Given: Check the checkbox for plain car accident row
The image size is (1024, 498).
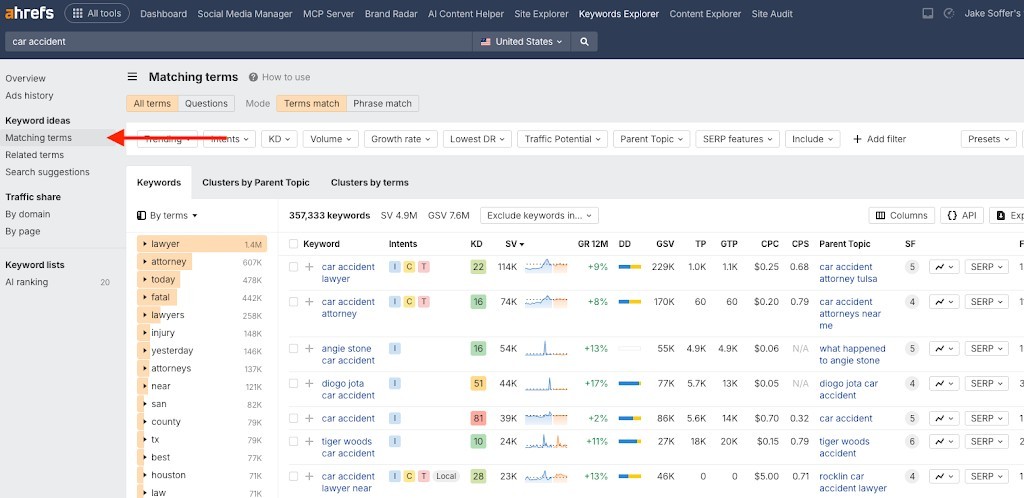Looking at the screenshot, I should coord(293,418).
